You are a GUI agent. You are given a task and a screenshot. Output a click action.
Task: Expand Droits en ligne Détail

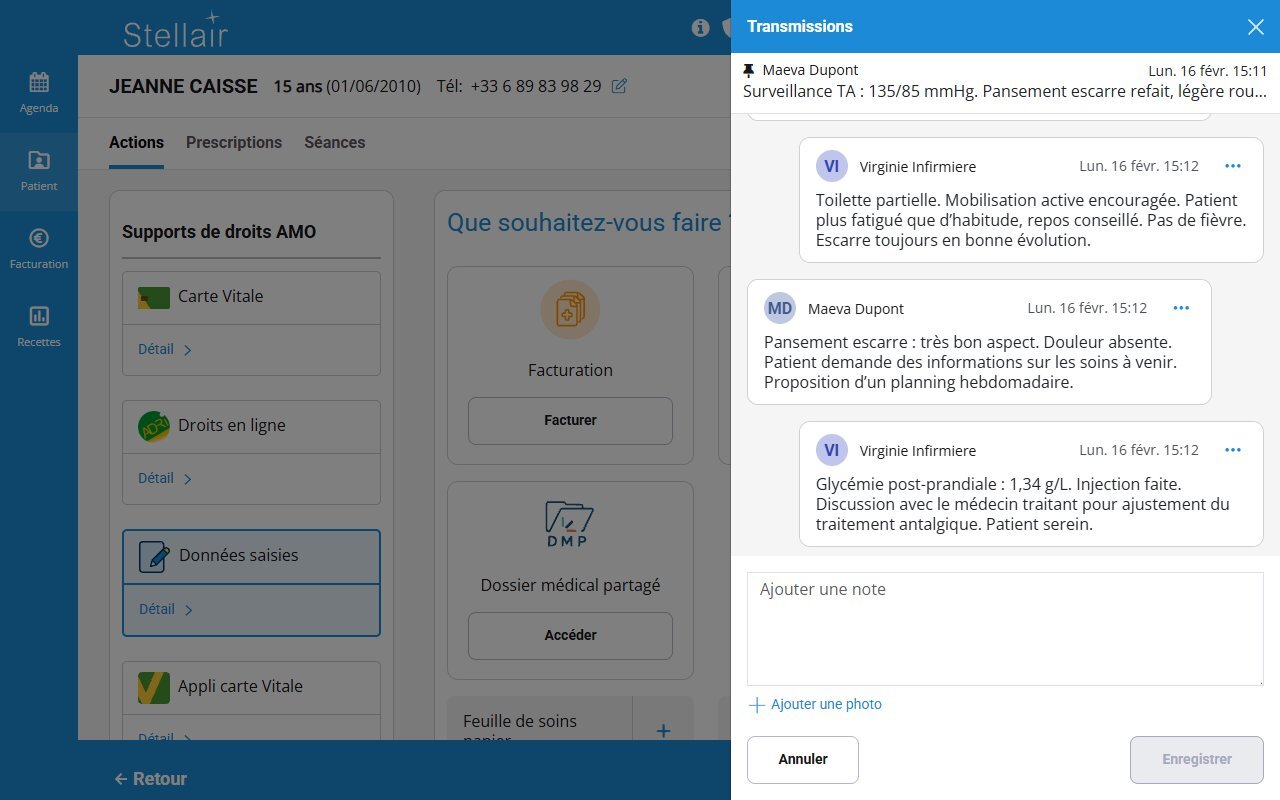point(165,479)
